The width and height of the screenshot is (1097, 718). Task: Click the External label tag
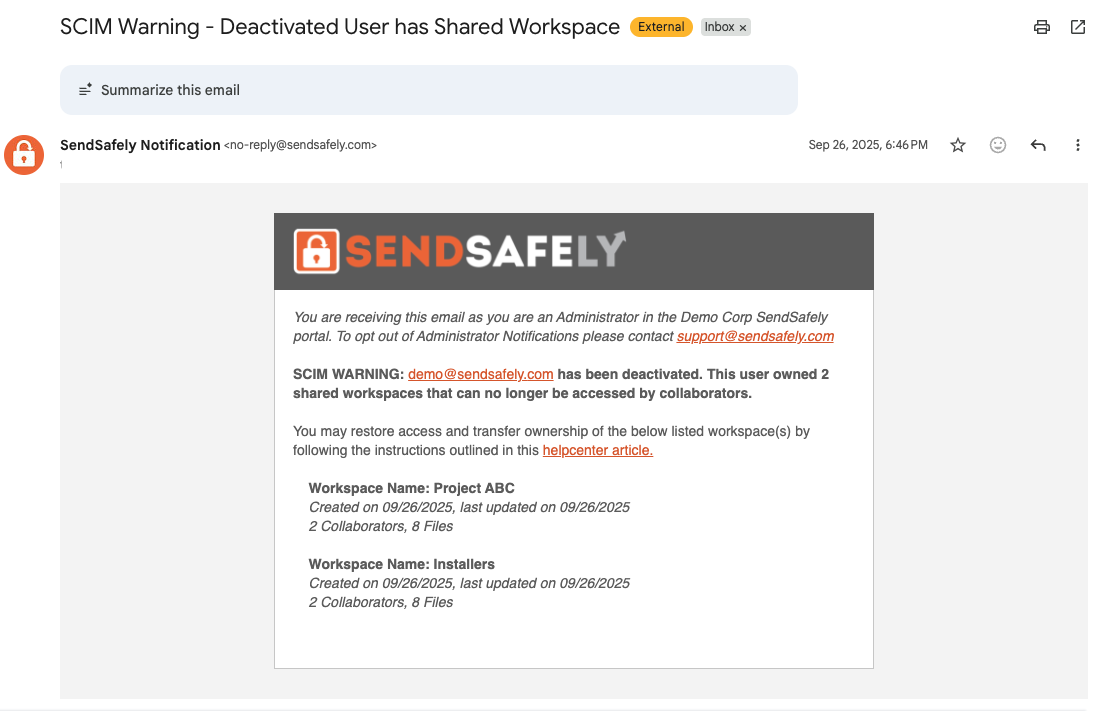(x=661, y=27)
